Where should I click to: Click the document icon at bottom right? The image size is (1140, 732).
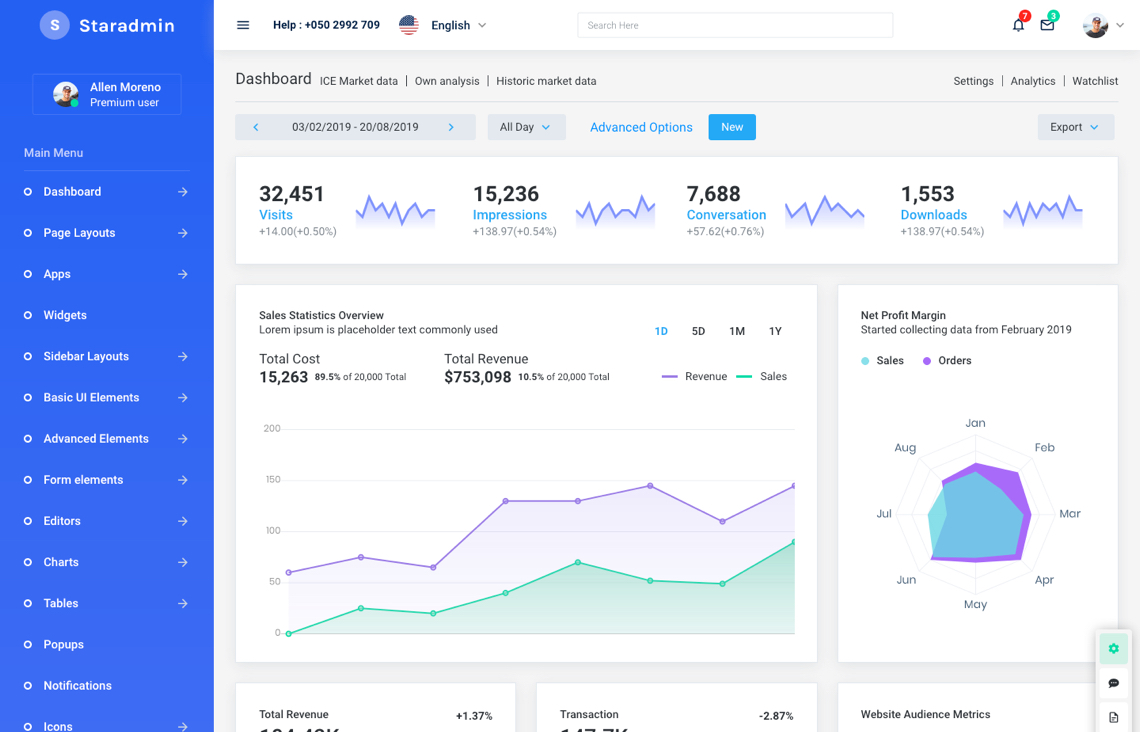coord(1113,717)
